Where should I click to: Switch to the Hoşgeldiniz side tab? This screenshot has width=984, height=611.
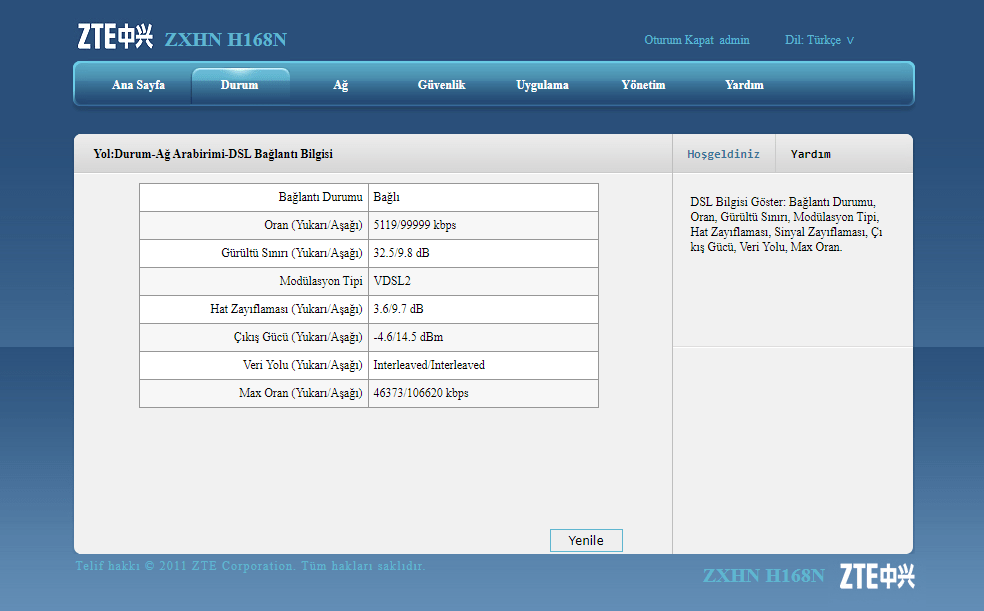tap(724, 154)
